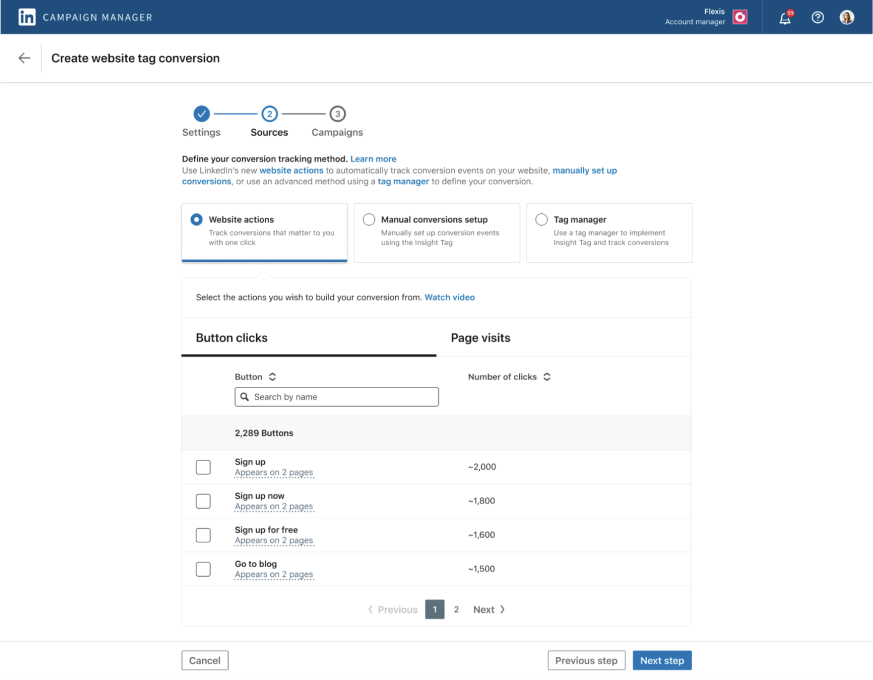The image size is (873, 680).
Task: Click the completed Settings step checkmark
Action: [201, 114]
